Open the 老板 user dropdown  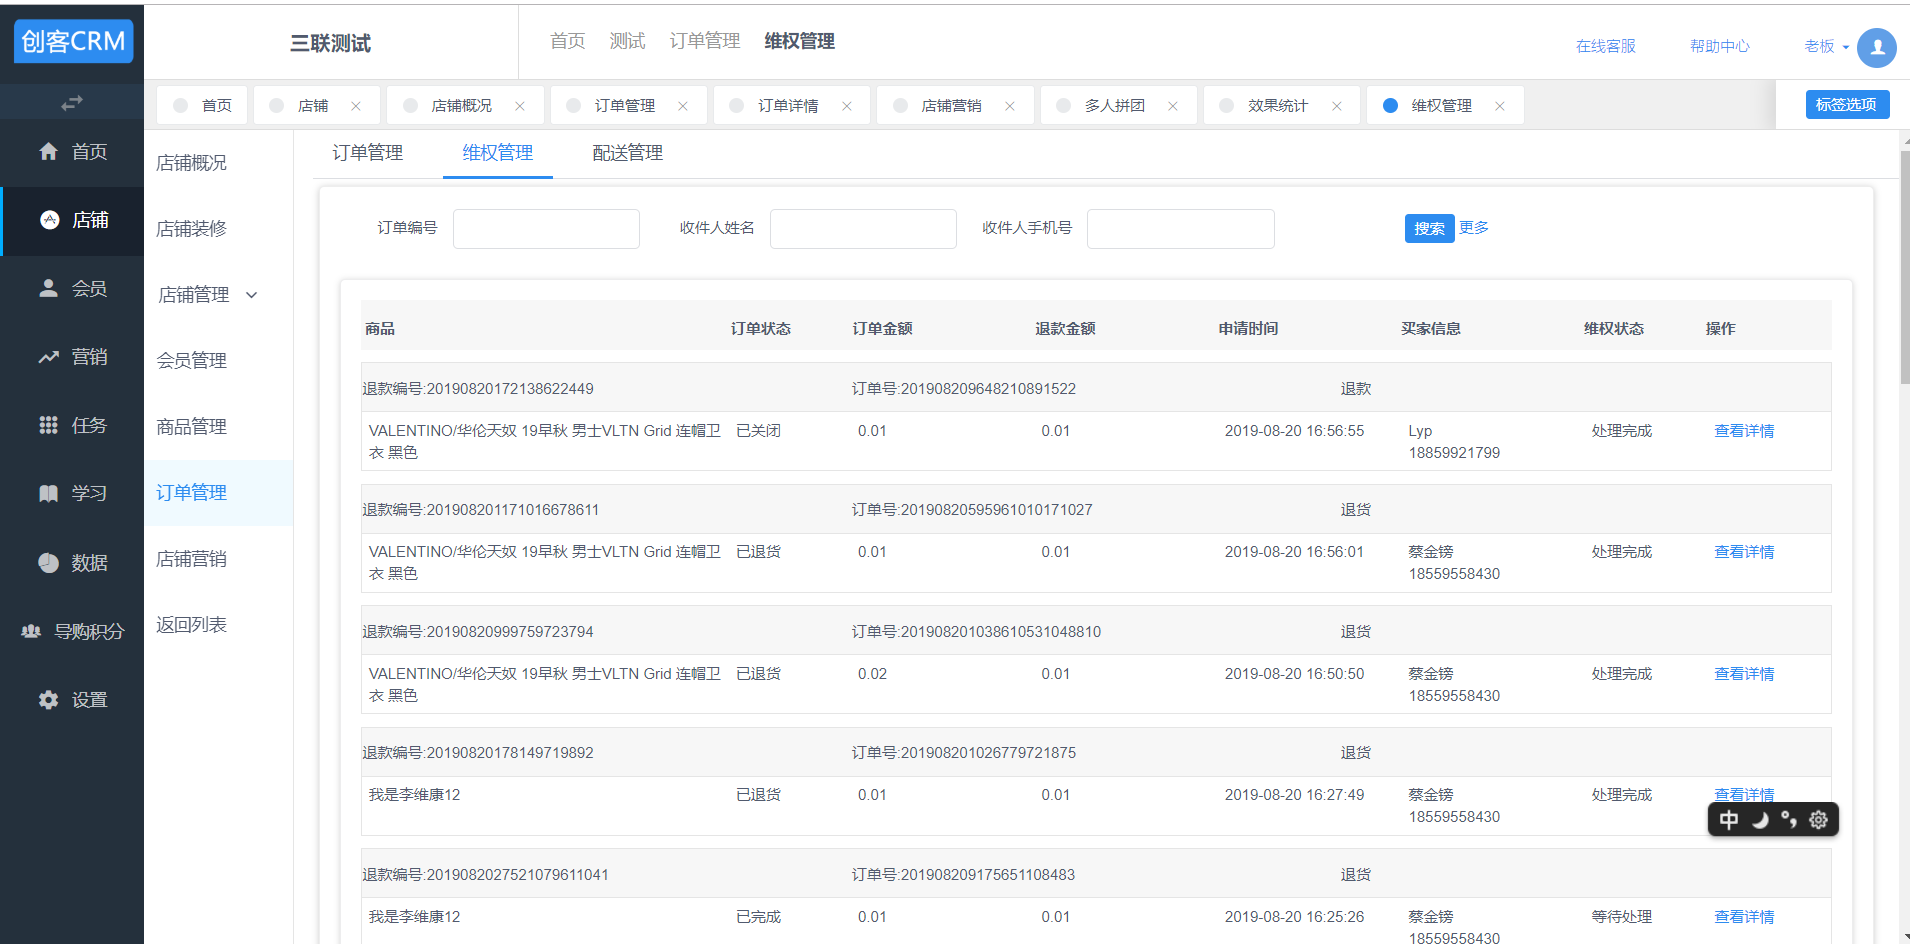(x=1826, y=46)
